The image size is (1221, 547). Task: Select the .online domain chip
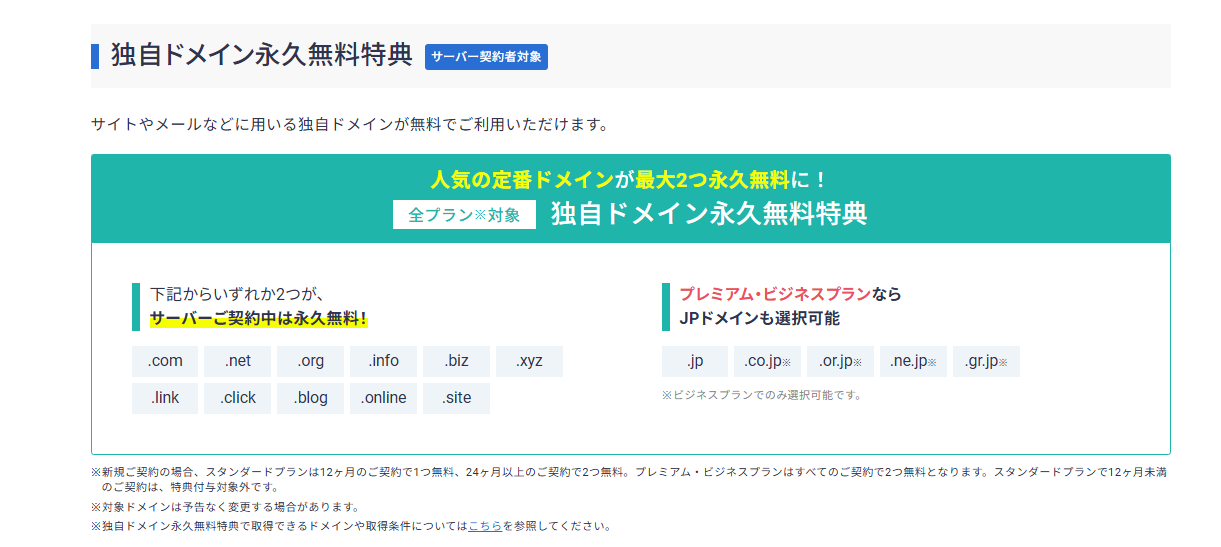click(x=383, y=398)
